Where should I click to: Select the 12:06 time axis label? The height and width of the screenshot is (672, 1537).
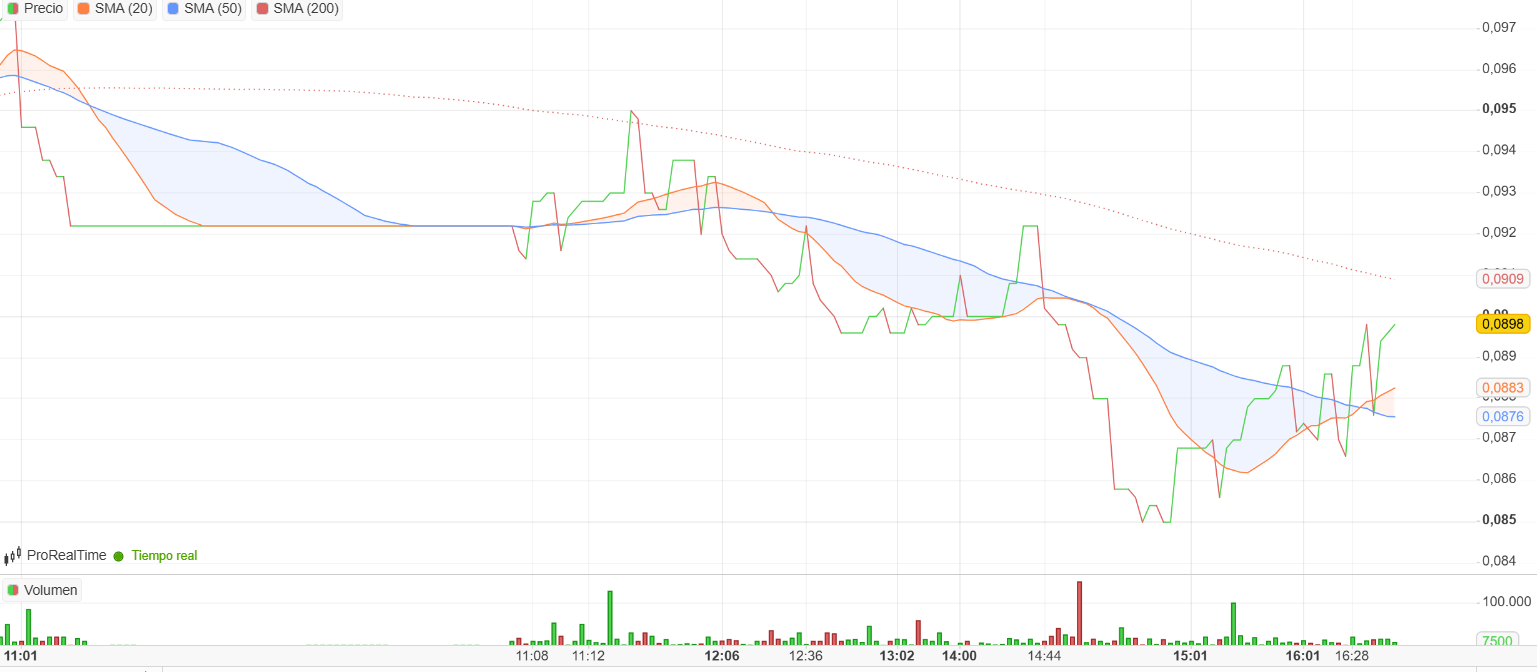point(722,656)
